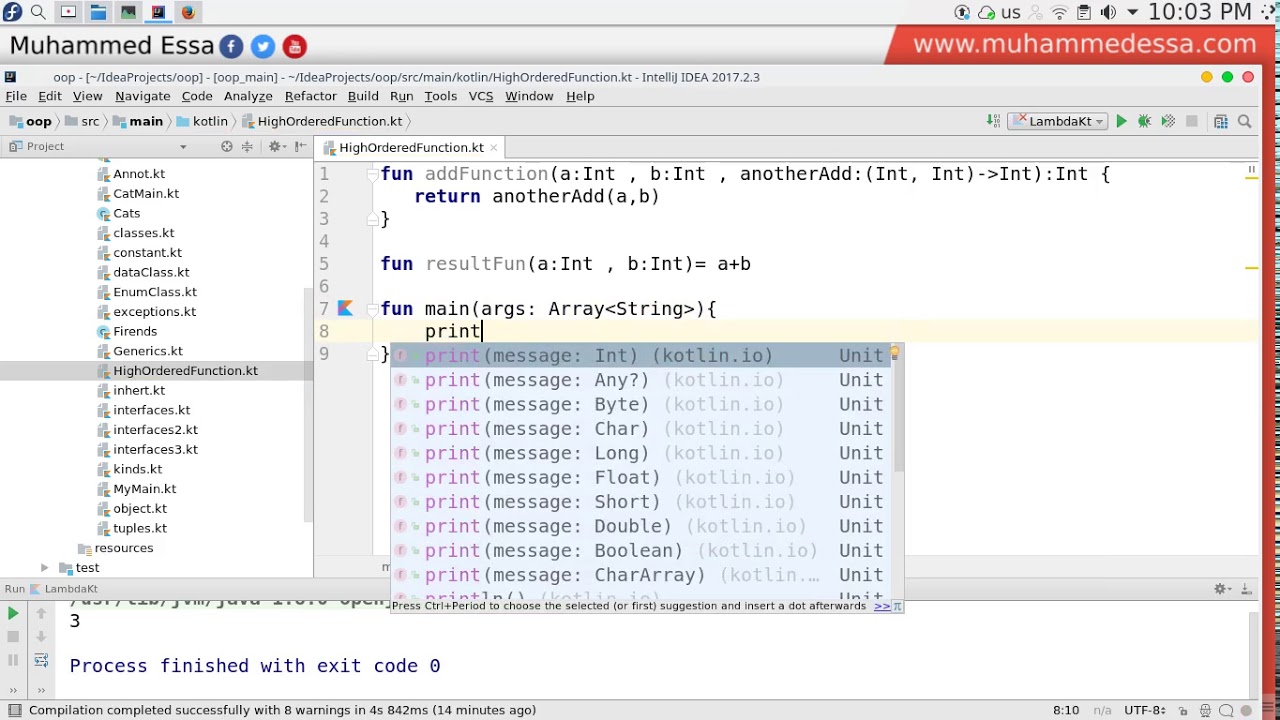The image size is (1280, 720).
Task: Click the oop breadcrumb in navigation bar
Action: point(31,121)
